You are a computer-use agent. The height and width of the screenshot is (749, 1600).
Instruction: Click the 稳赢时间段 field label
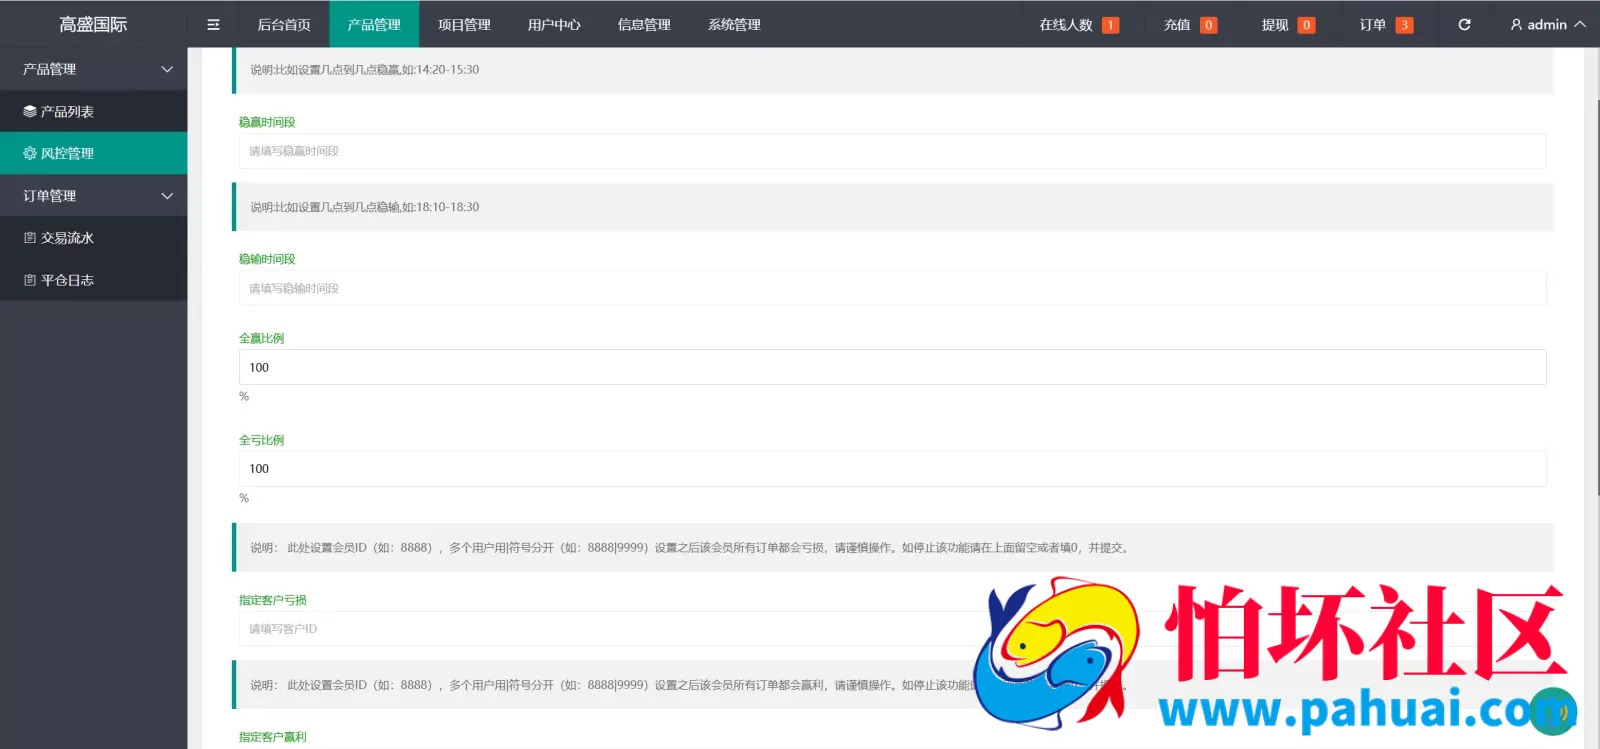click(267, 122)
